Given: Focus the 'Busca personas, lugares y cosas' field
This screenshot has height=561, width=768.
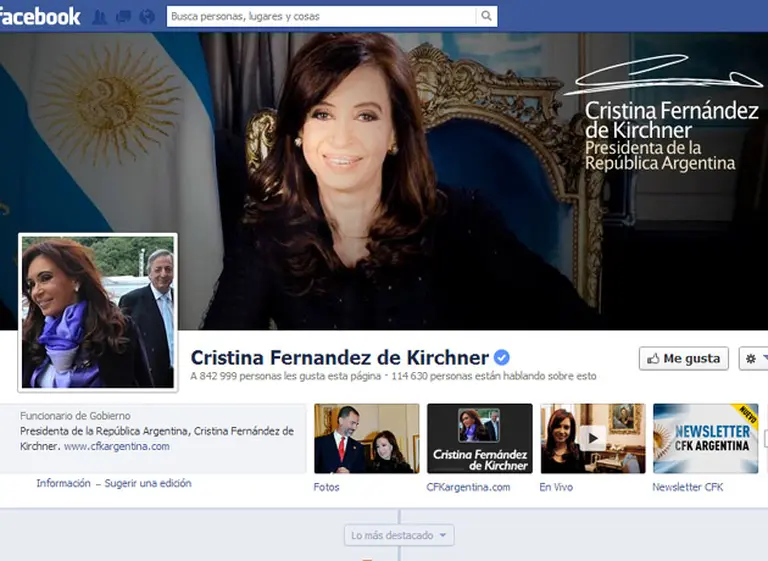Looking at the screenshot, I should click(x=321, y=16).
